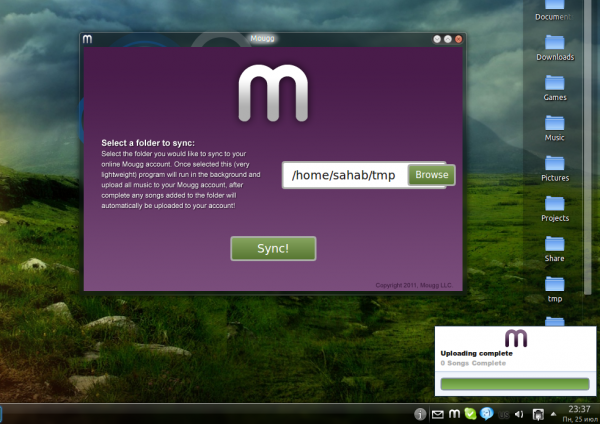
Task: Click the 'Copyright 2011, Mougg LLC.' text
Action: (414, 285)
